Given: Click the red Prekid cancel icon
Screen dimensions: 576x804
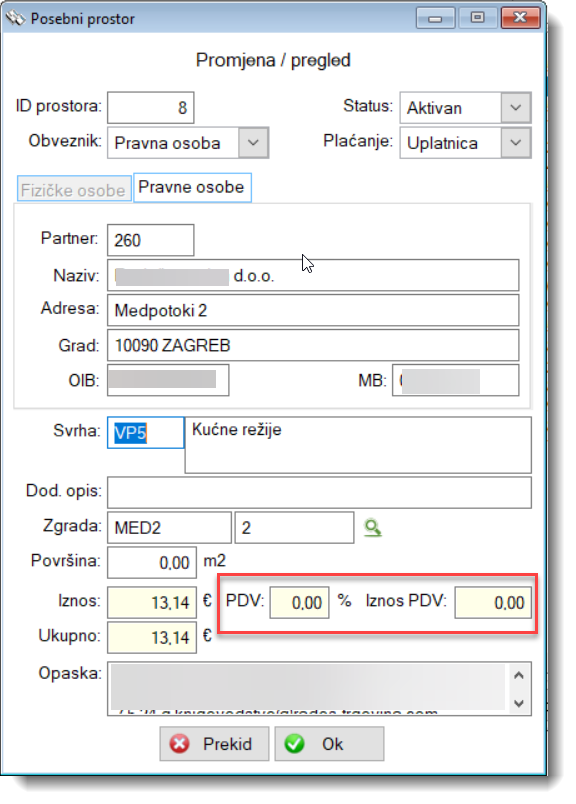Looking at the screenshot, I should (x=180, y=743).
